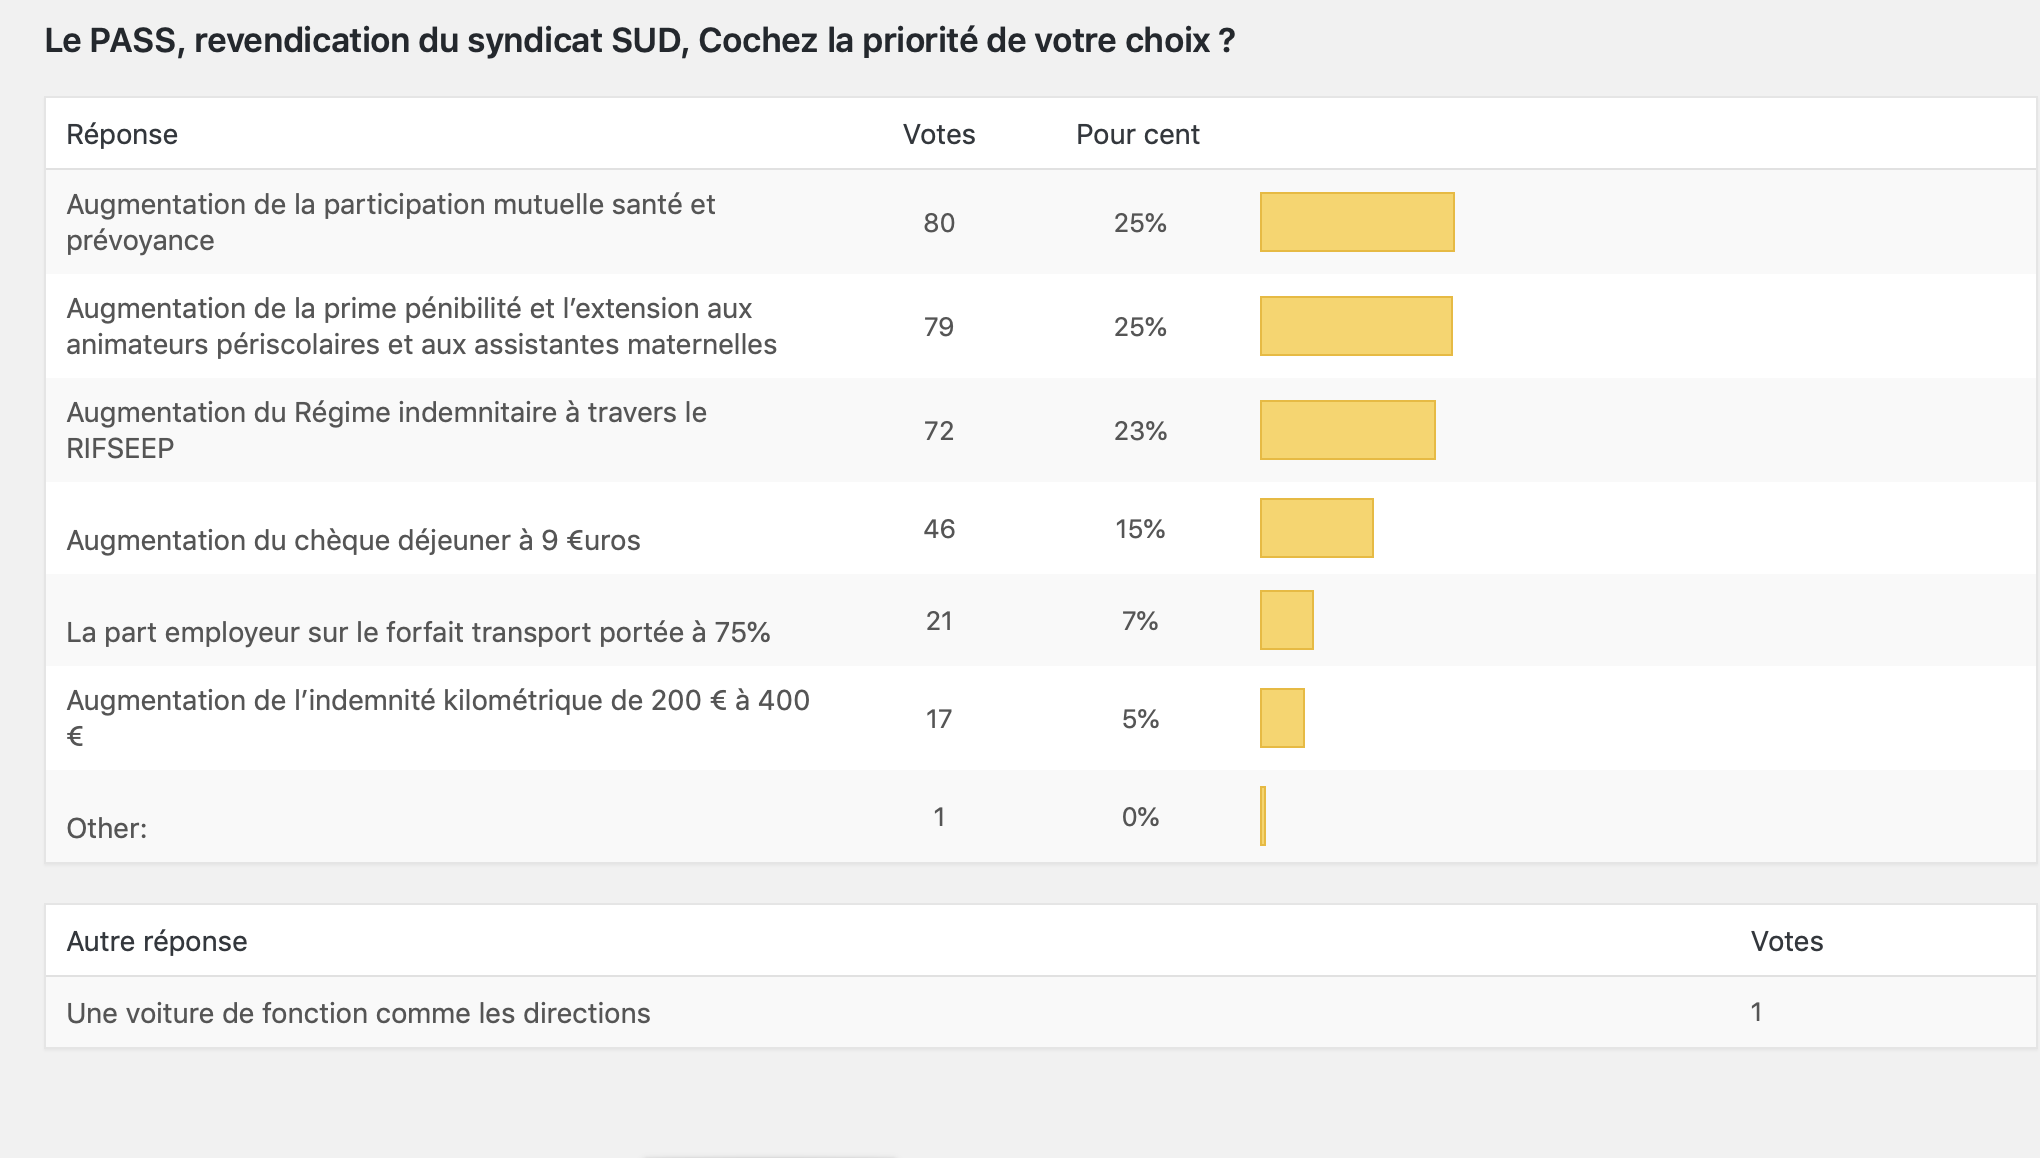This screenshot has height=1158, width=2040.
Task: Click the 72 votes bar for RIFSEEP
Action: 1347,430
